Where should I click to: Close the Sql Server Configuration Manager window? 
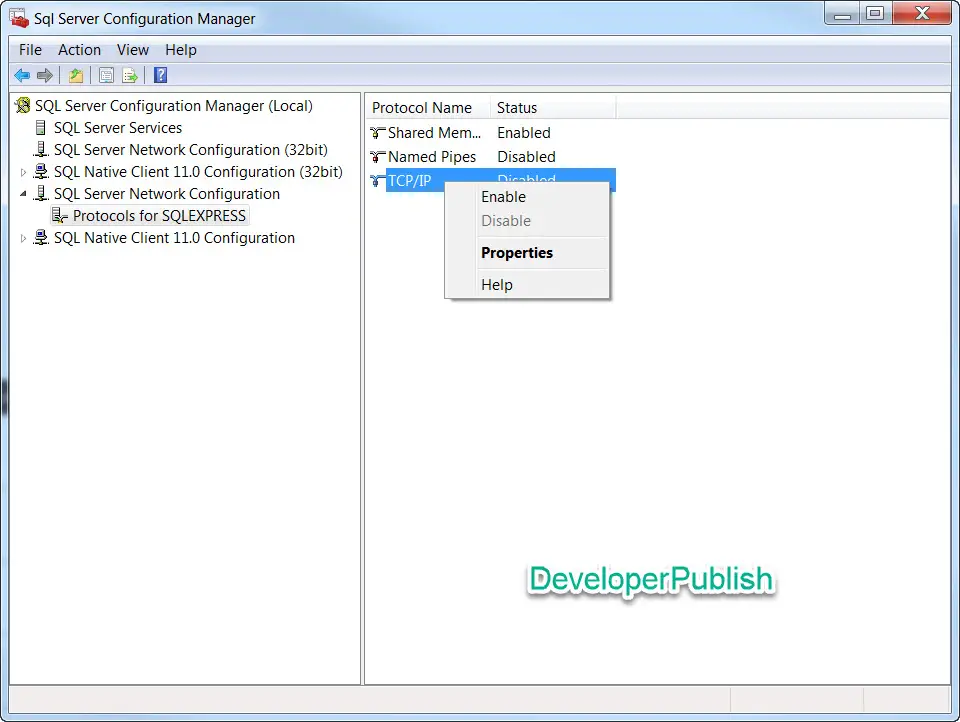tap(922, 13)
